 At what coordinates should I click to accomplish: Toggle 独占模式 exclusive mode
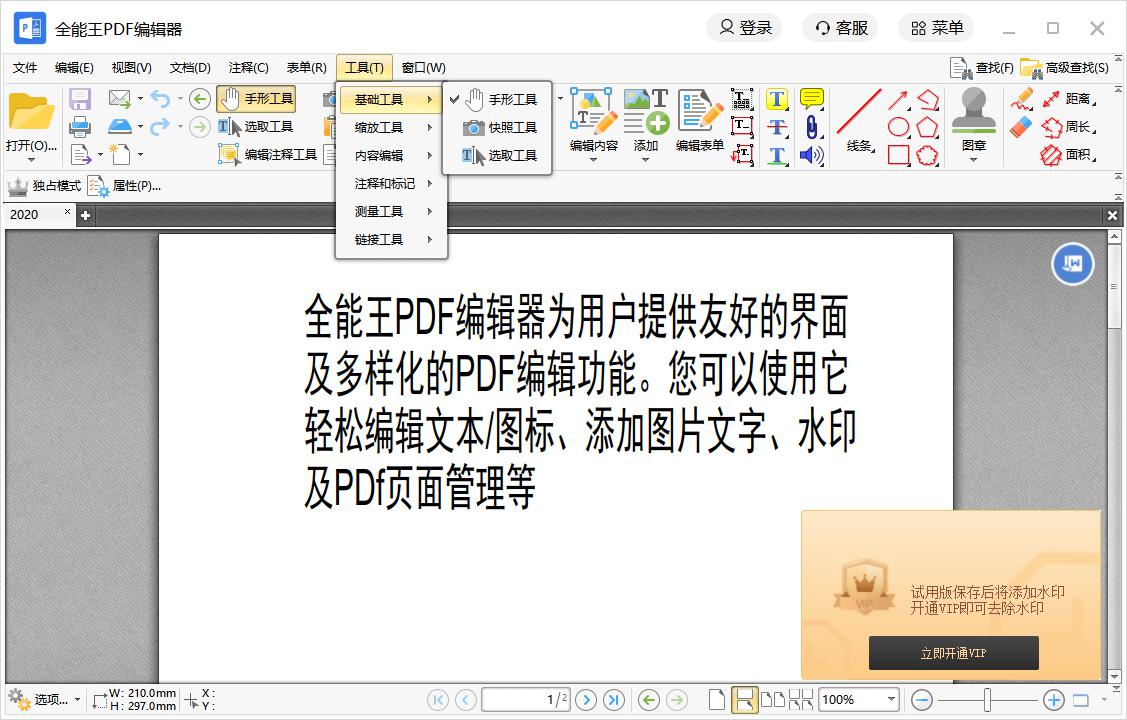tap(44, 186)
